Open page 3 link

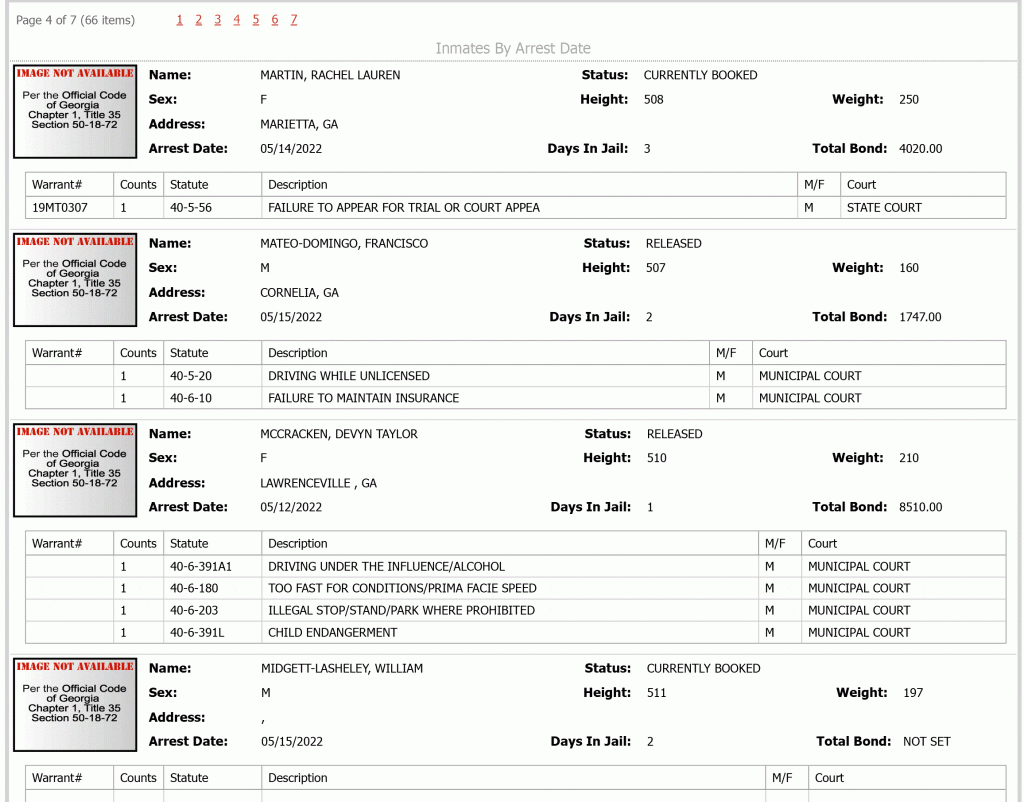click(217, 20)
